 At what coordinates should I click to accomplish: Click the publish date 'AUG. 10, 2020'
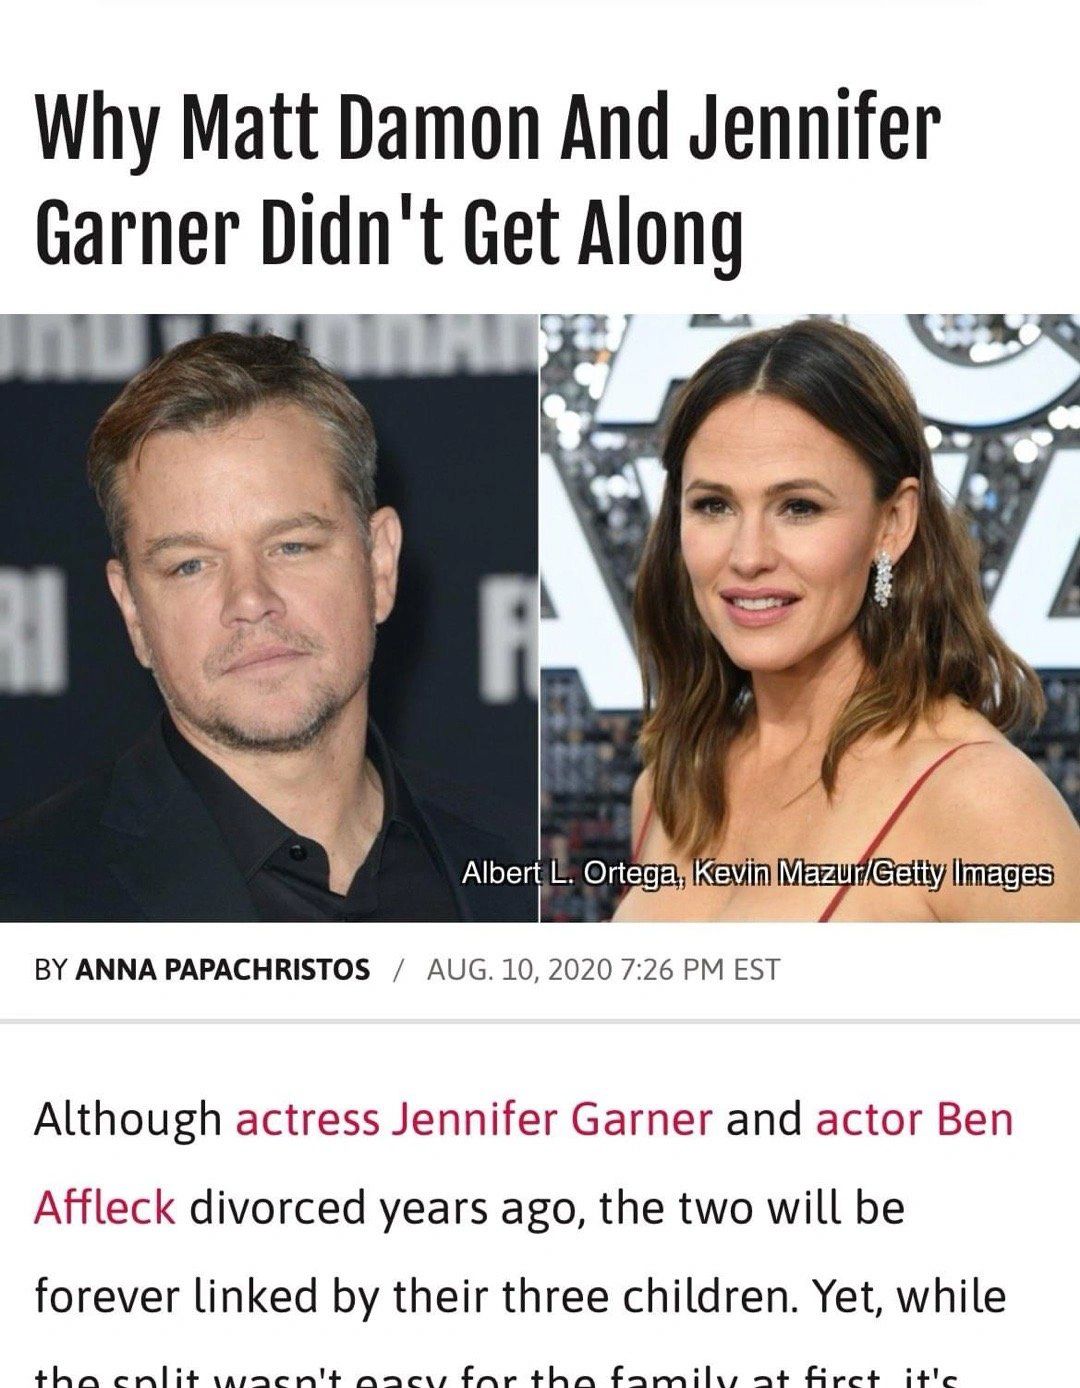click(518, 970)
